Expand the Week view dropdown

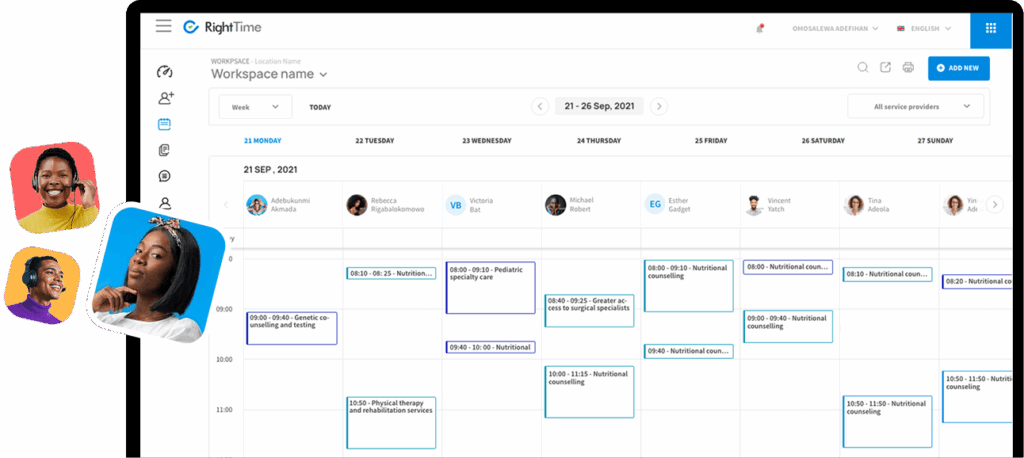(254, 107)
